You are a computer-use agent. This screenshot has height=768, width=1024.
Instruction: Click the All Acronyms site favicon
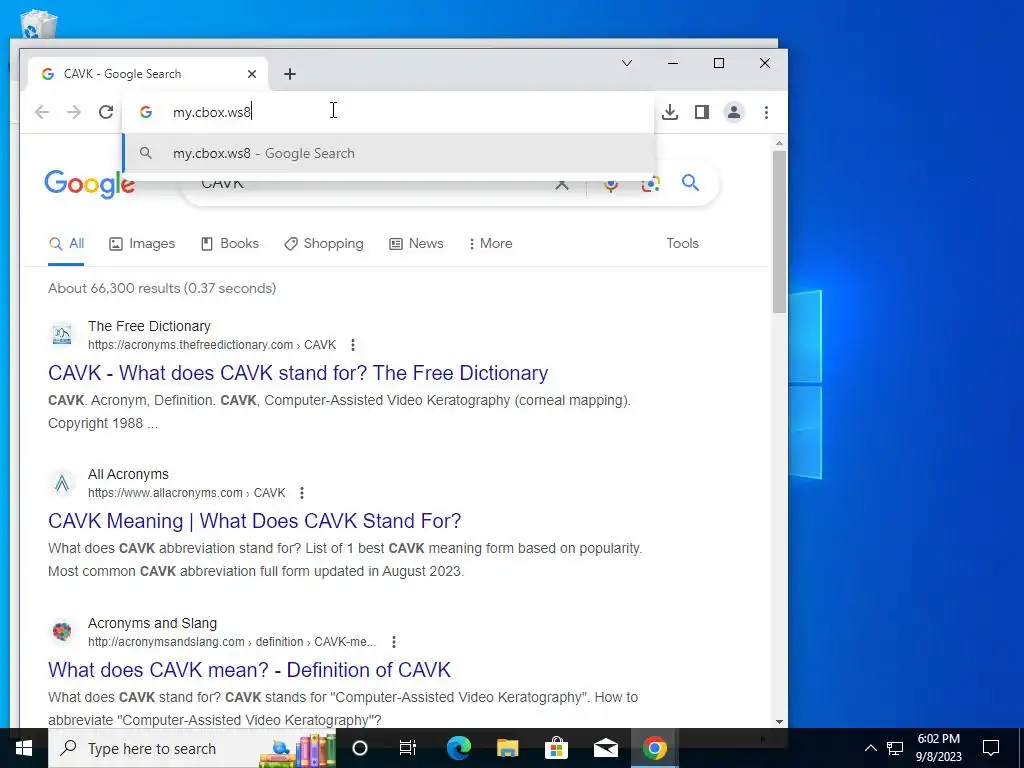[x=62, y=483]
